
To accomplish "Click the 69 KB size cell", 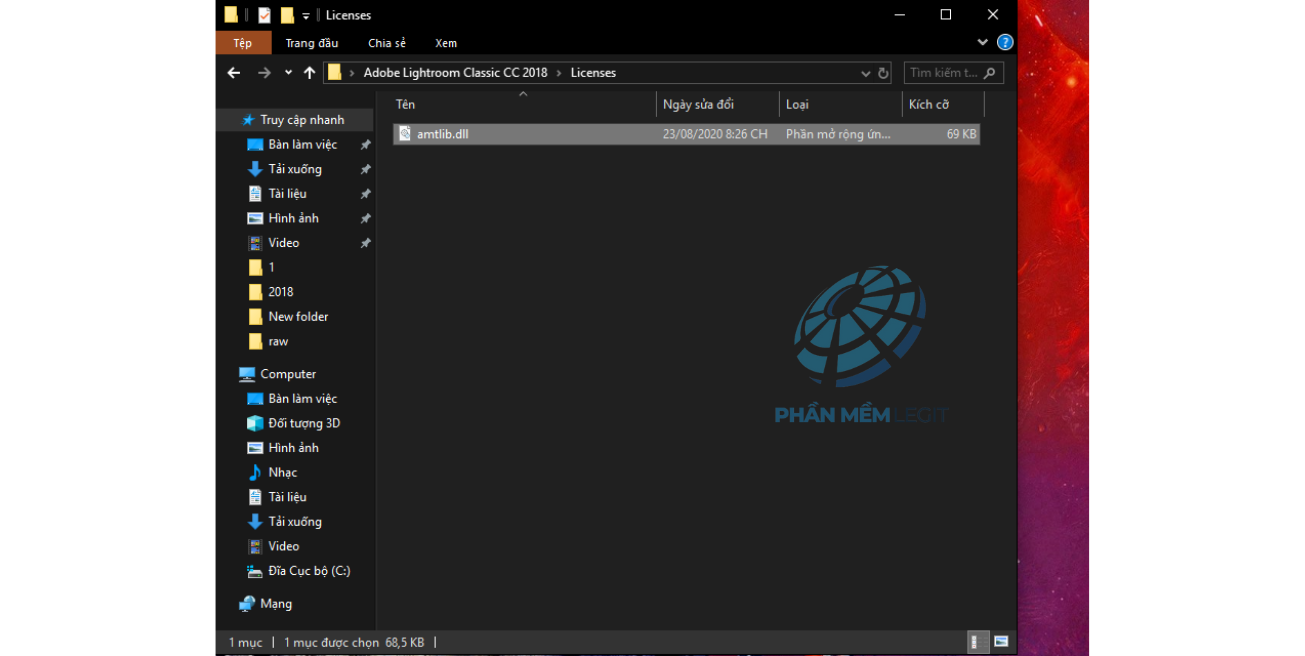I will (x=962, y=134).
